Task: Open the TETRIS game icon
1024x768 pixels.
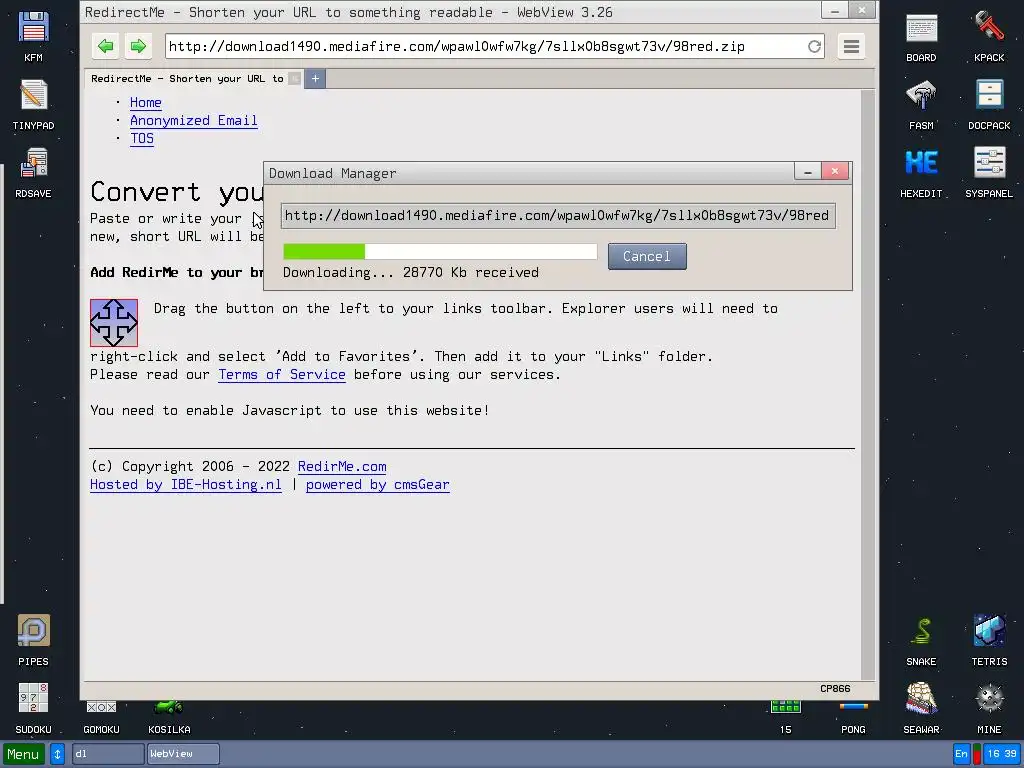Action: click(989, 631)
